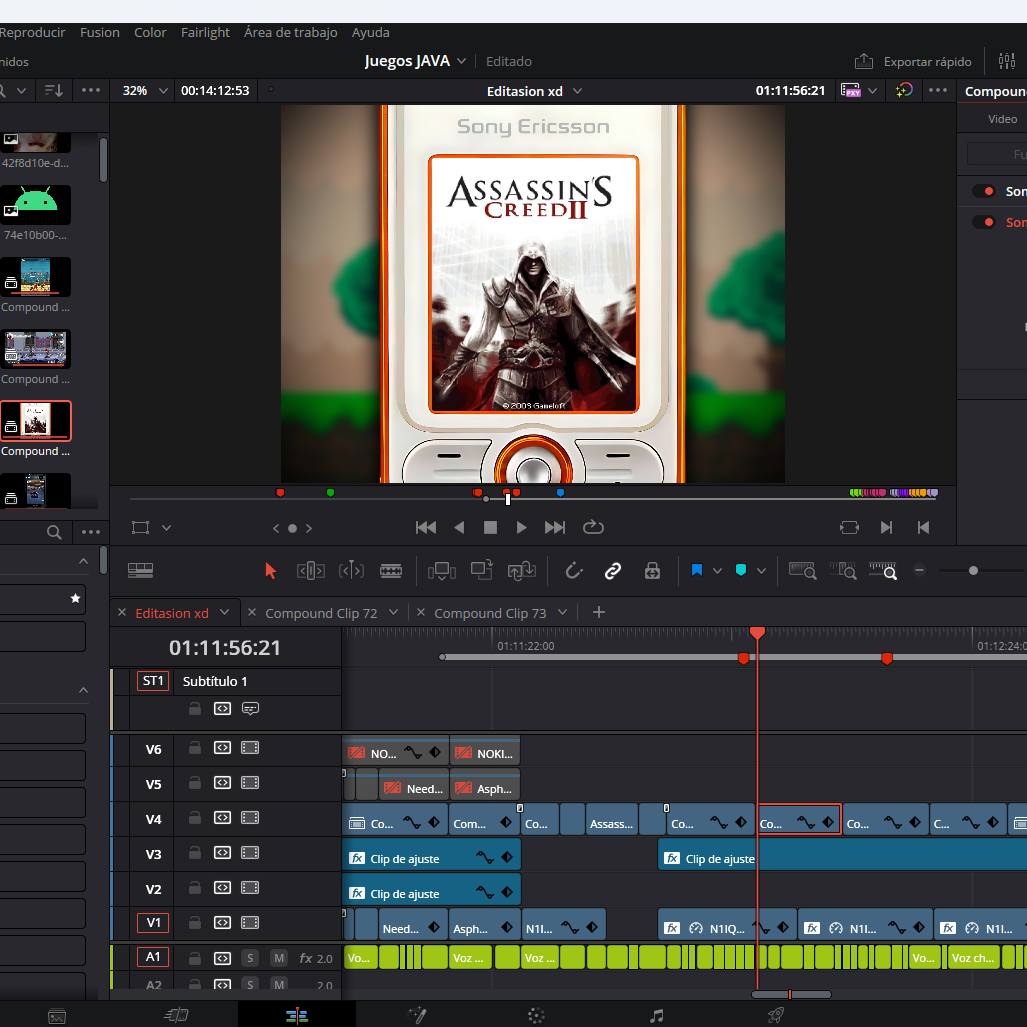
Task: Toggle timeline Snapping magnet icon
Action: pyautogui.click(x=574, y=571)
